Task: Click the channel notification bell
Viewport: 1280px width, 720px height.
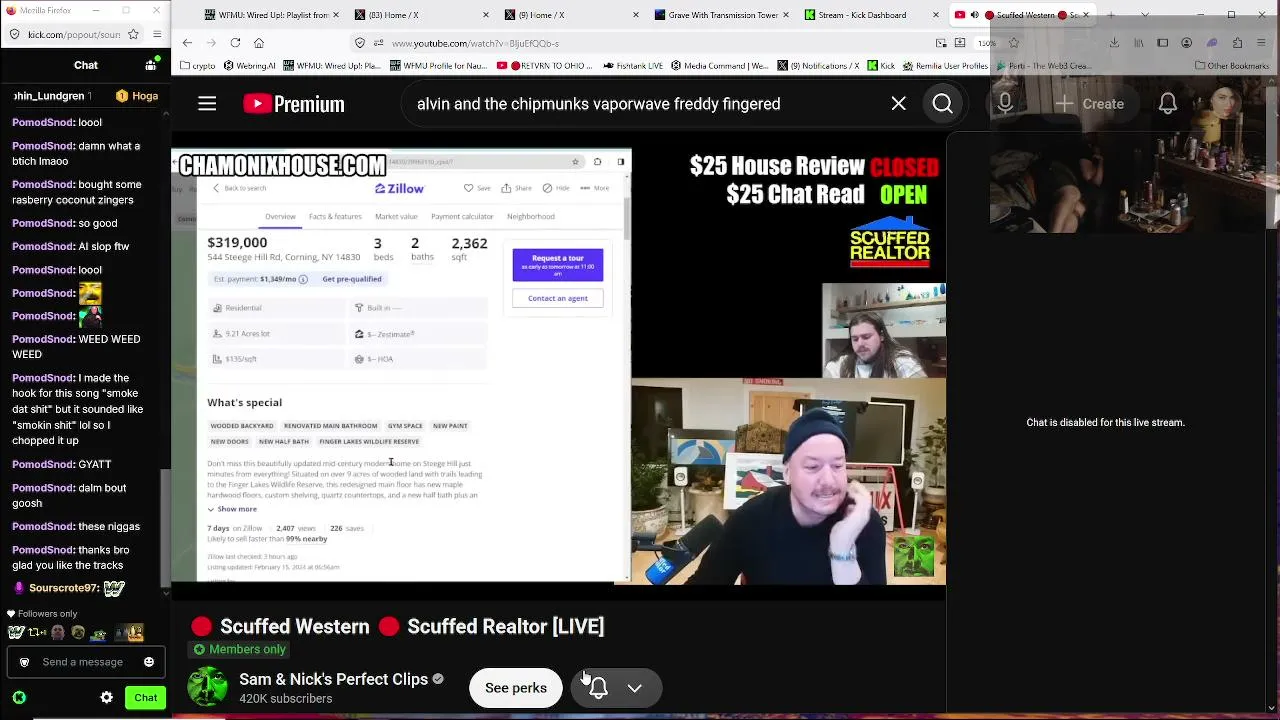Action: 599,688
